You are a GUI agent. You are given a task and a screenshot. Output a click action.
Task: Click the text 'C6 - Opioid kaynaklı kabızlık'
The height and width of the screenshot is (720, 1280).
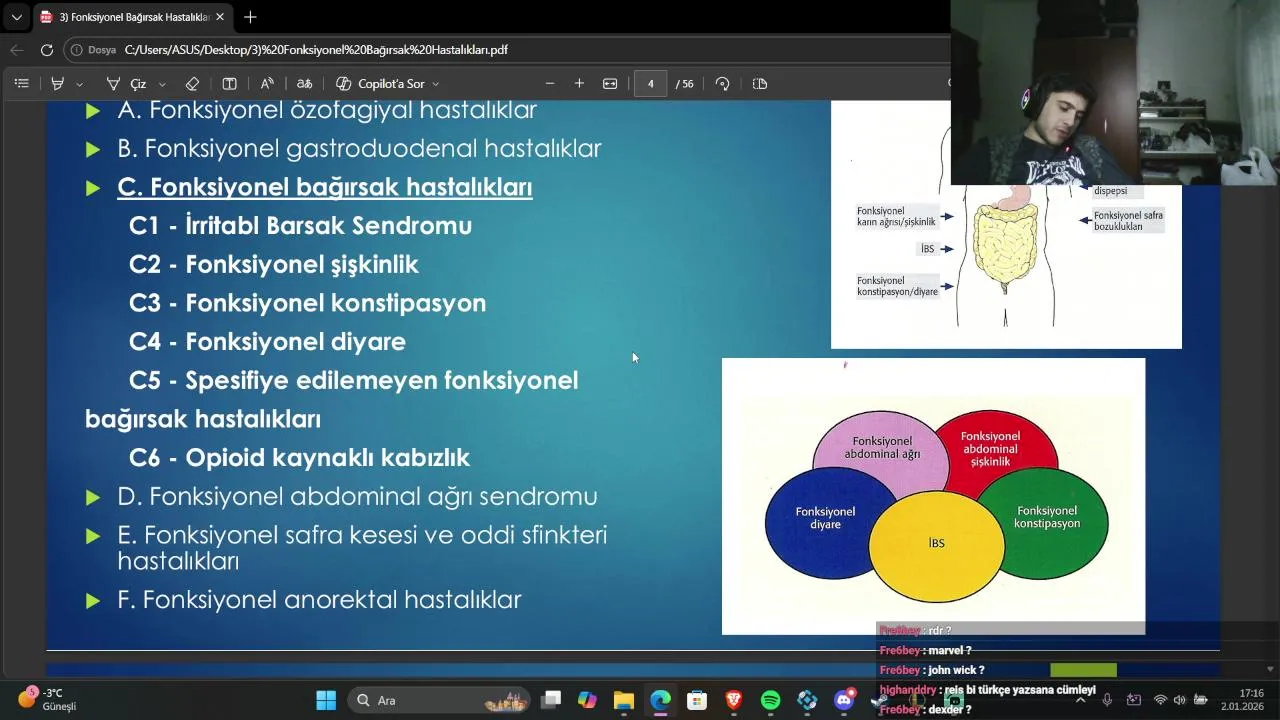(299, 458)
